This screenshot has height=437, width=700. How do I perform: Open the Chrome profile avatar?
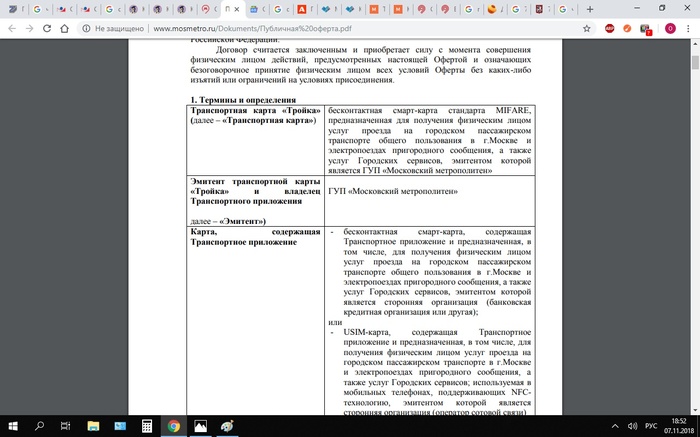point(669,29)
